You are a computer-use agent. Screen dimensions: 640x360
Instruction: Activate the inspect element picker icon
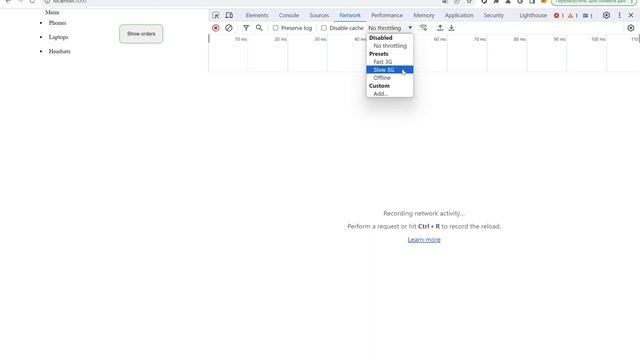[x=216, y=16]
